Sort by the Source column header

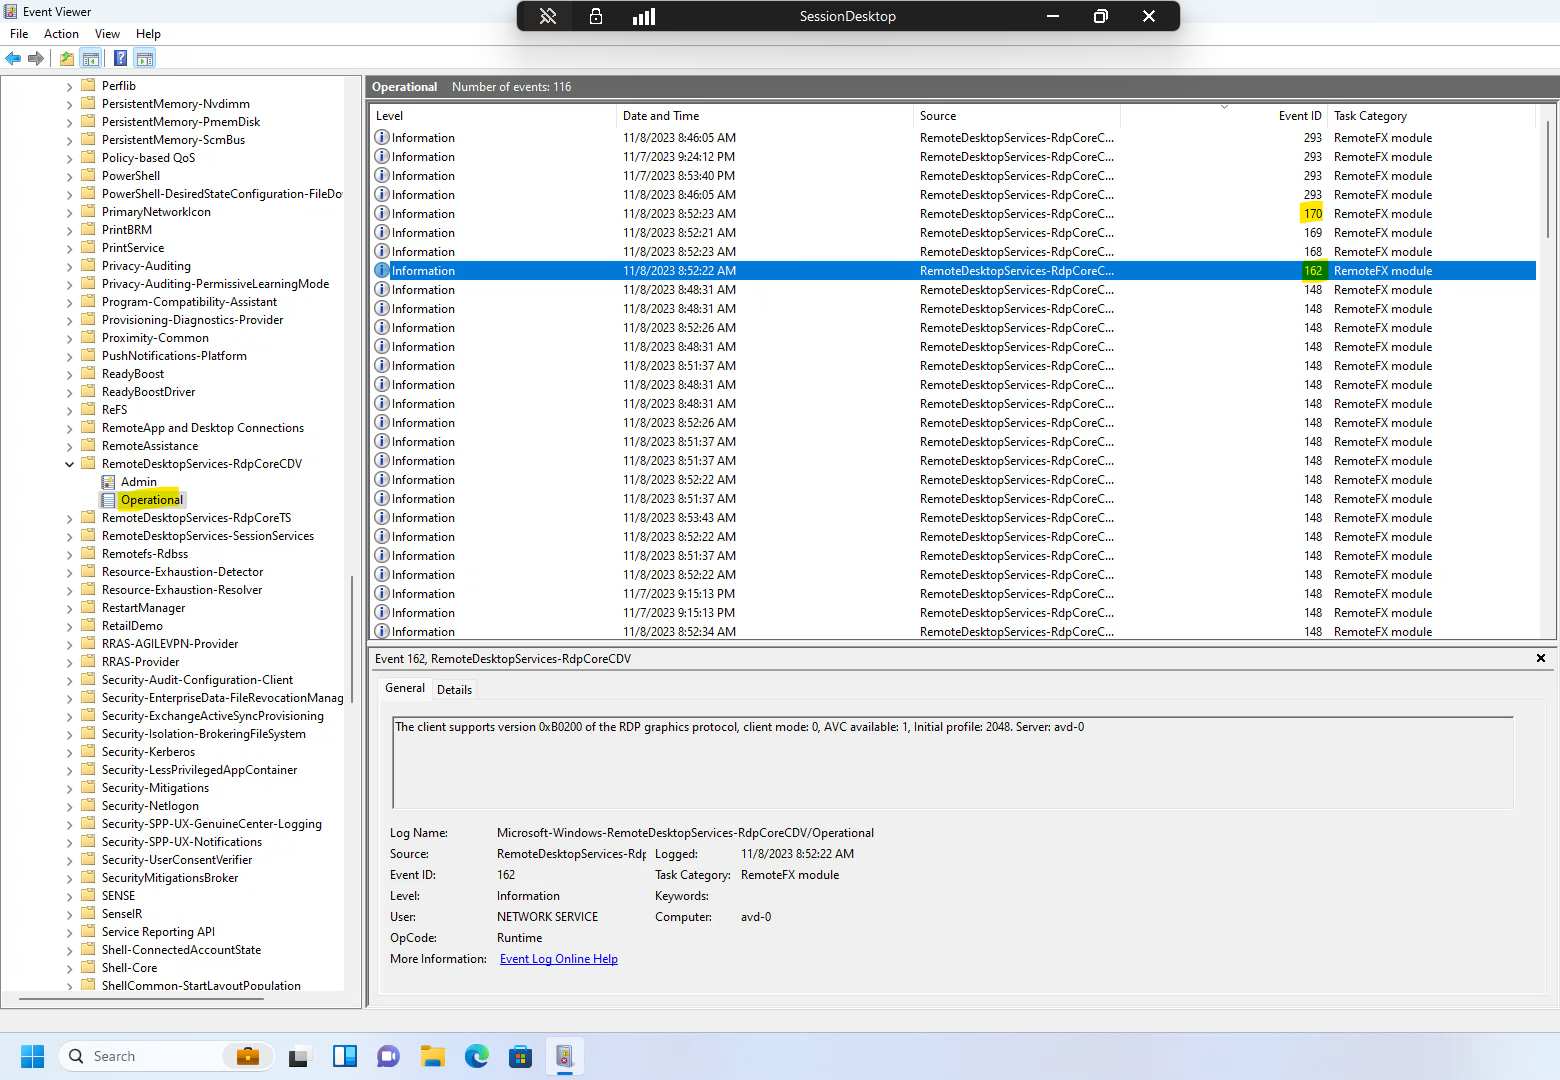pos(1017,116)
